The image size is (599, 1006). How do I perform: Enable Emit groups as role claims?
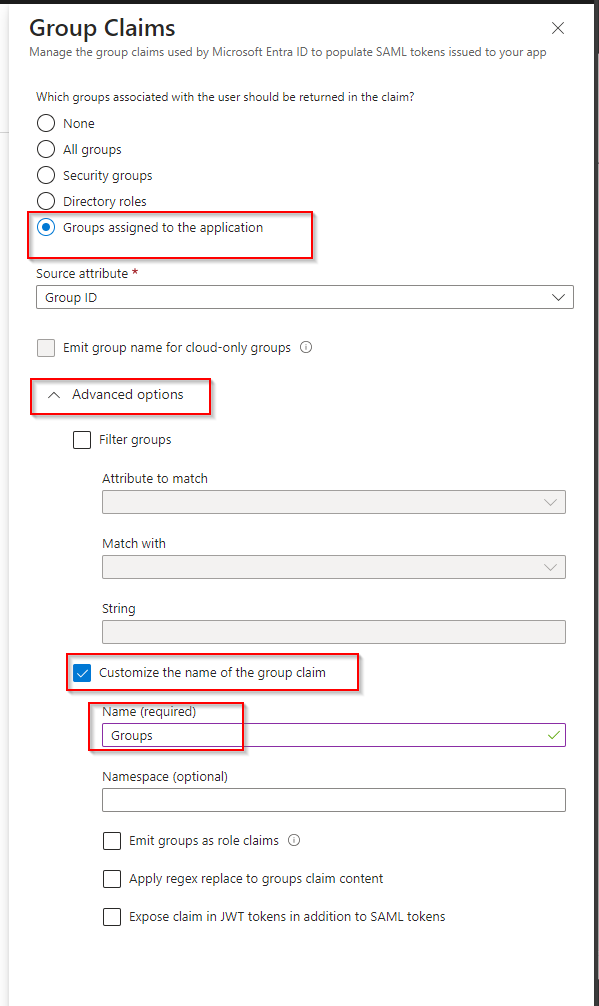112,840
